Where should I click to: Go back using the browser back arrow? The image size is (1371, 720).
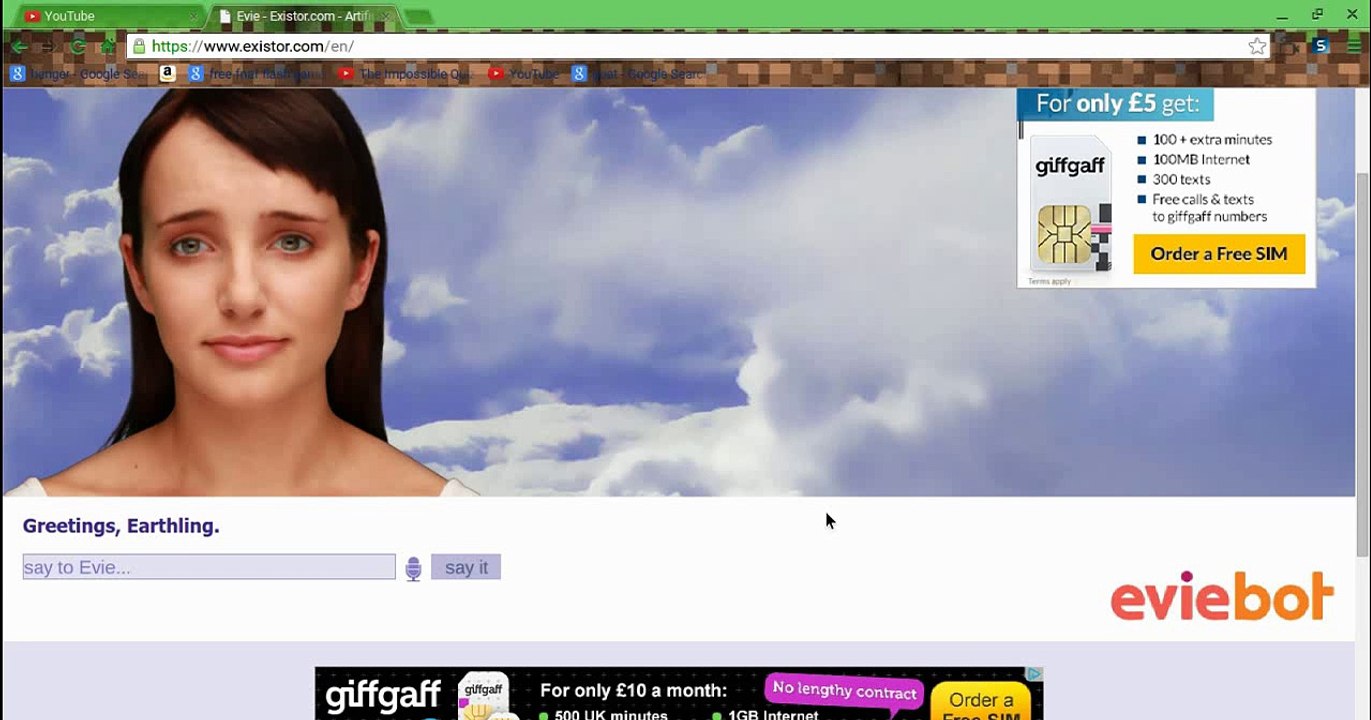pos(19,46)
